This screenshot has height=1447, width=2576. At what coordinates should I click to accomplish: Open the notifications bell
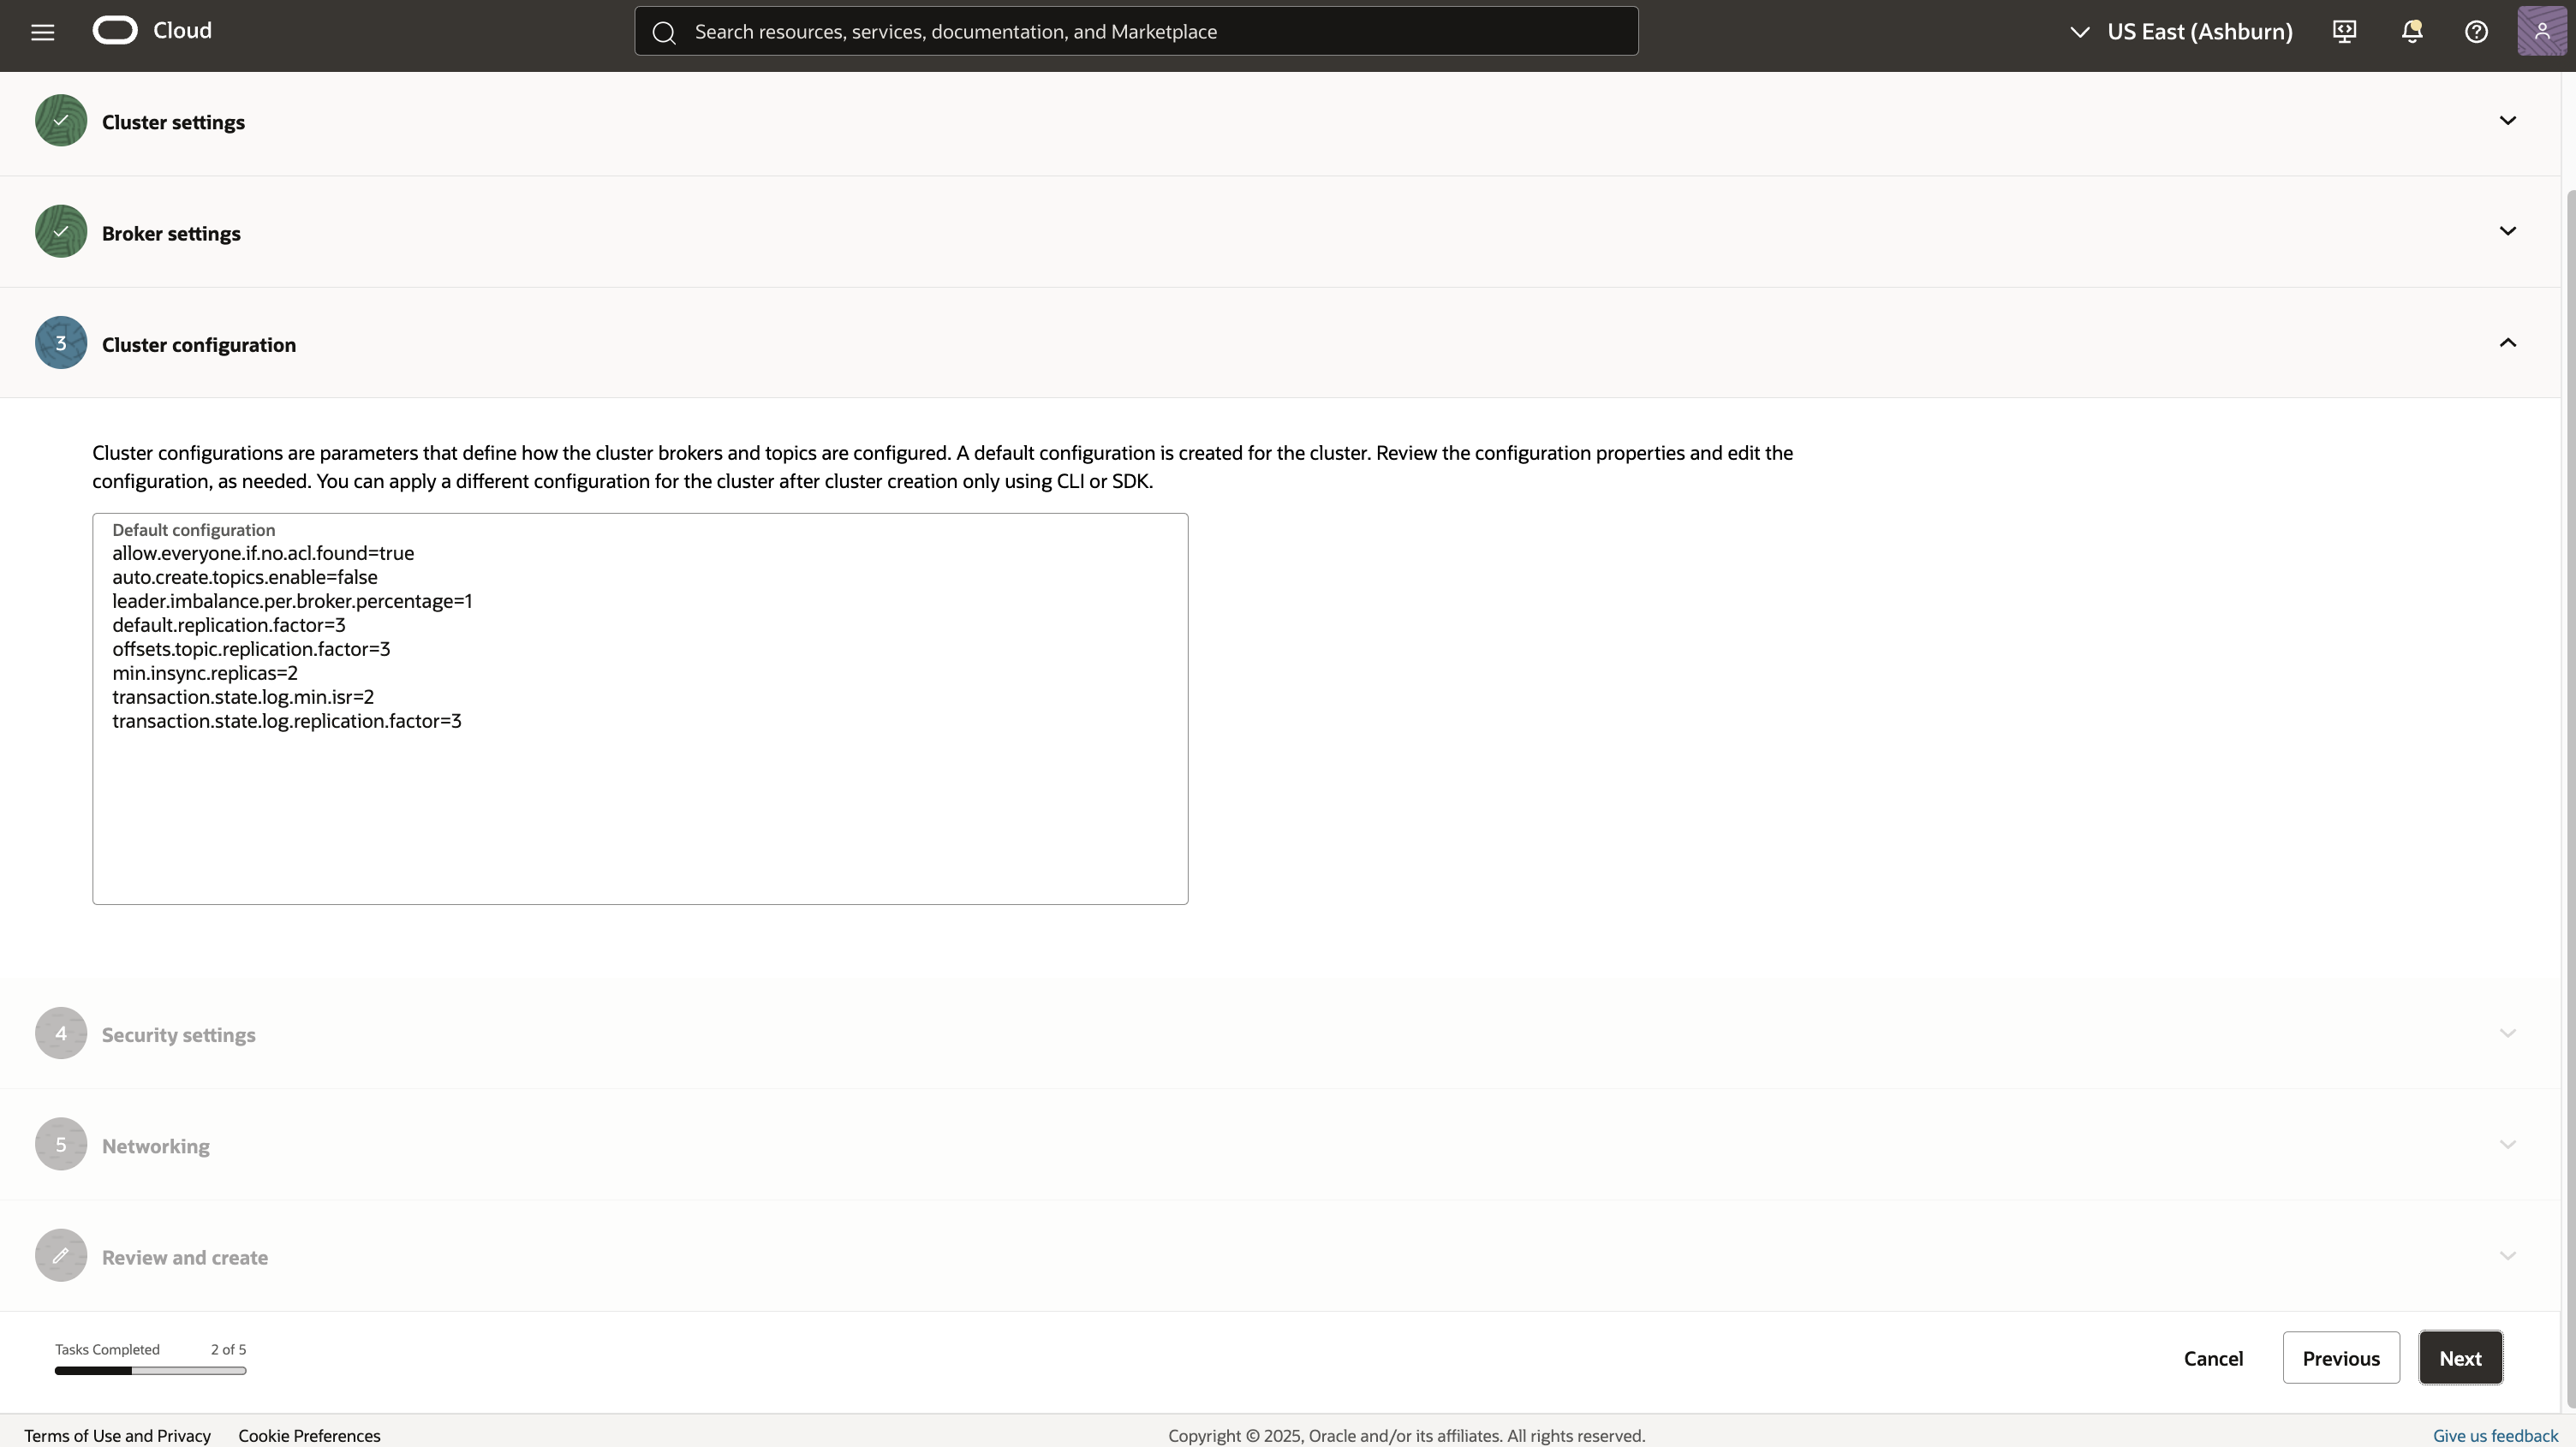[2411, 32]
